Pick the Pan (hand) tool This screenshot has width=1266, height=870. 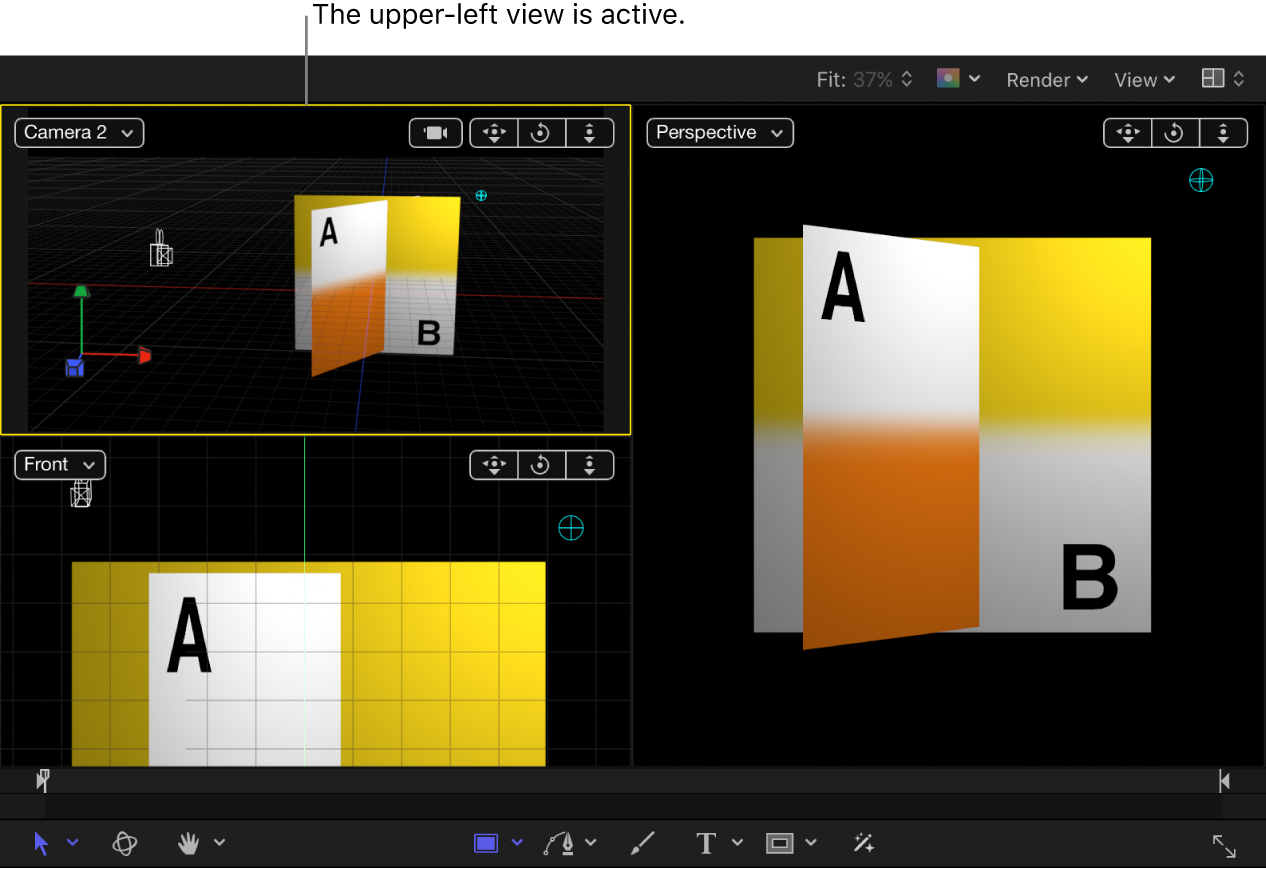coord(188,843)
